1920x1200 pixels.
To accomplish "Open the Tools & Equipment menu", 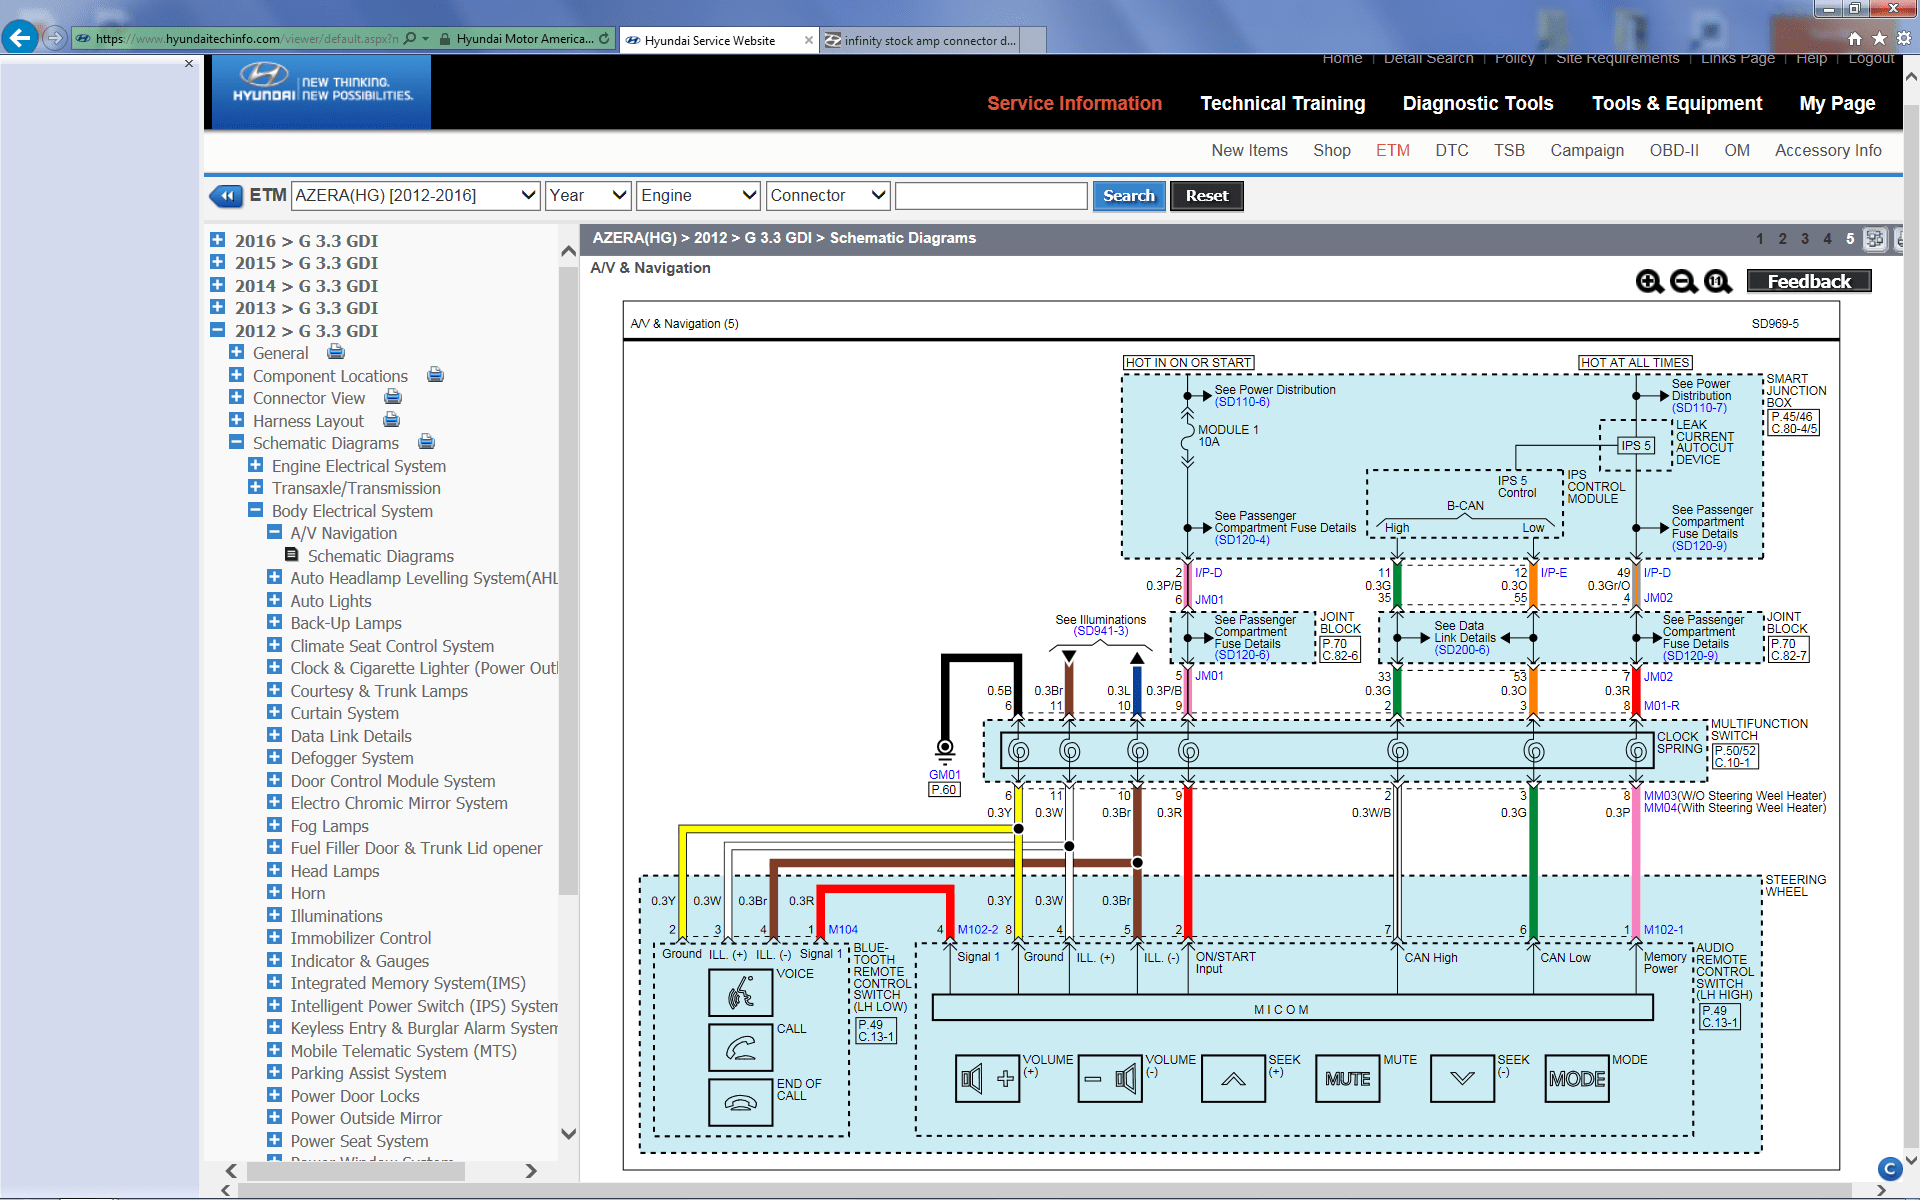I will 1676,103.
